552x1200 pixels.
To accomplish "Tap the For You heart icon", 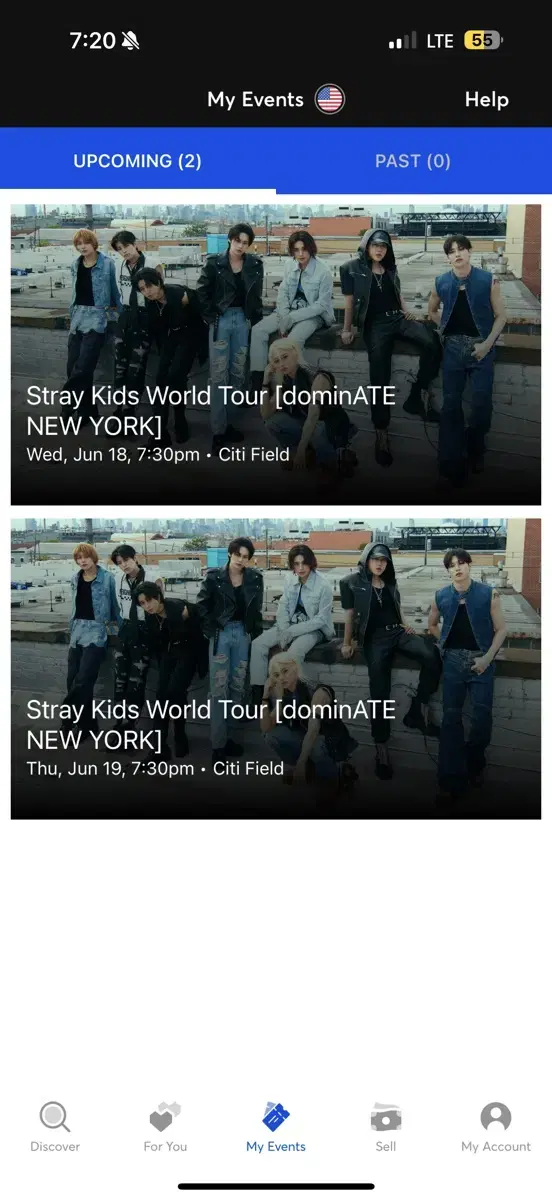I will [165, 1117].
